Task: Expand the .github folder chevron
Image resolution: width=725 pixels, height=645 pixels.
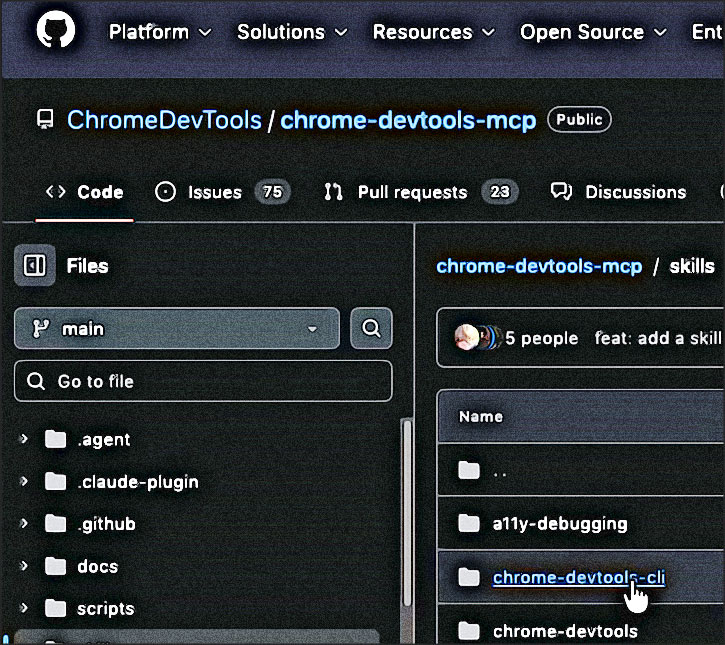Action: (23, 523)
